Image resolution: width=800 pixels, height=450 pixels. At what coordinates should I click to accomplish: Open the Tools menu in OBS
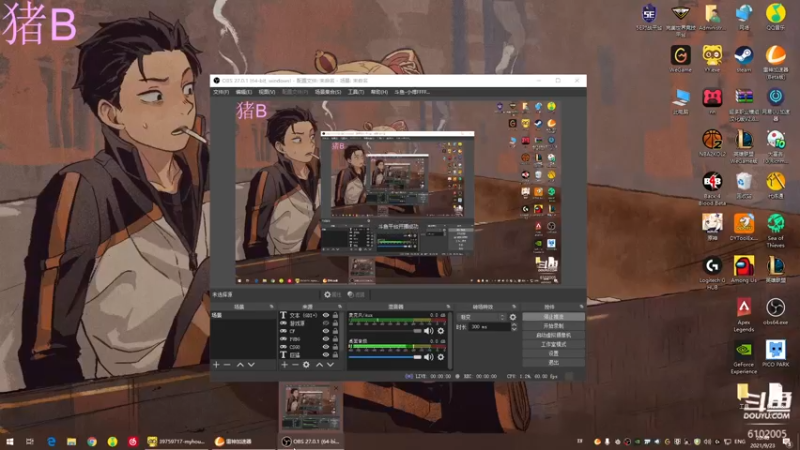pos(356,92)
